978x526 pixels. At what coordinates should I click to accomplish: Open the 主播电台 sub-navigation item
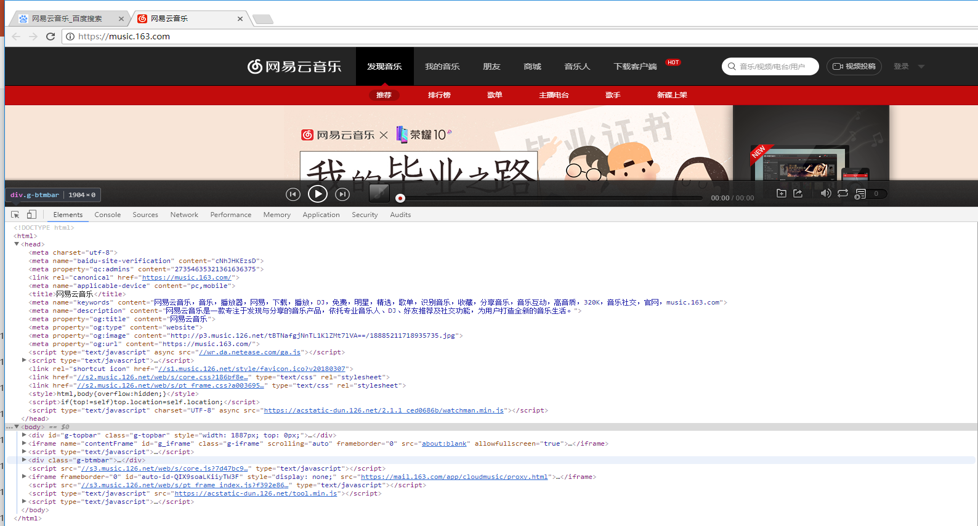coord(554,95)
